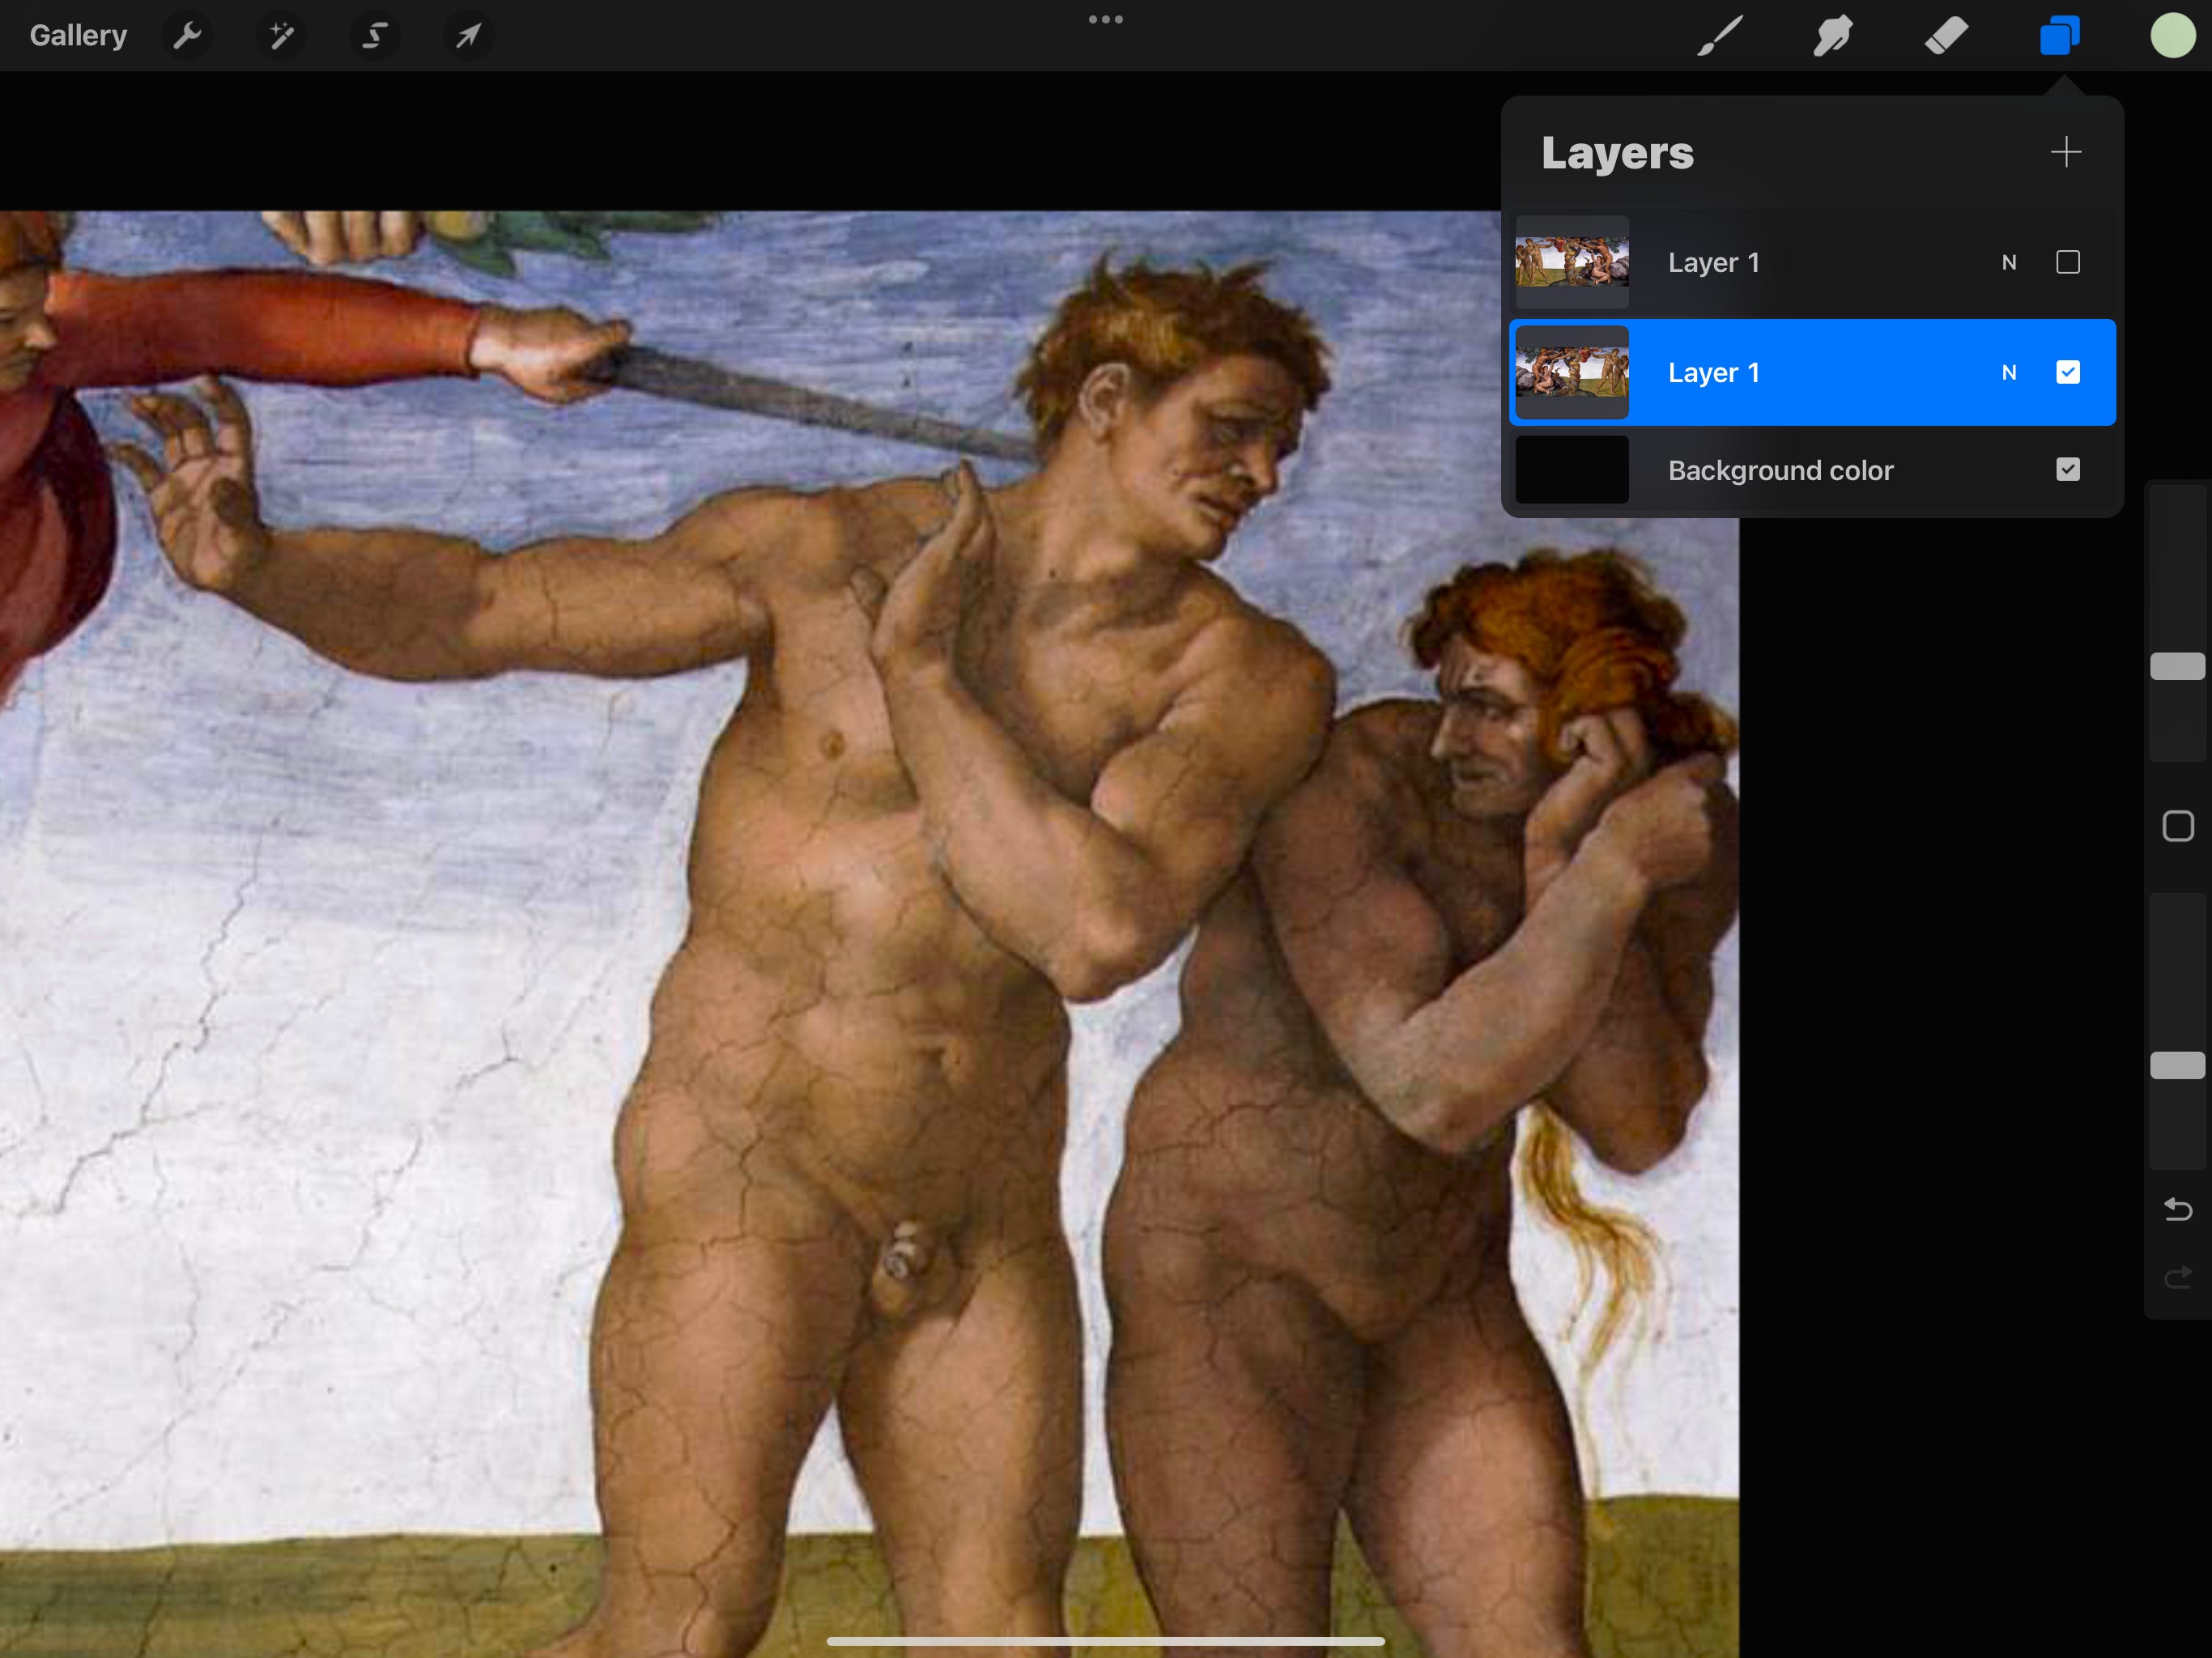Hide the selected blue Layer 1
The image size is (2212, 1658).
click(x=2068, y=372)
